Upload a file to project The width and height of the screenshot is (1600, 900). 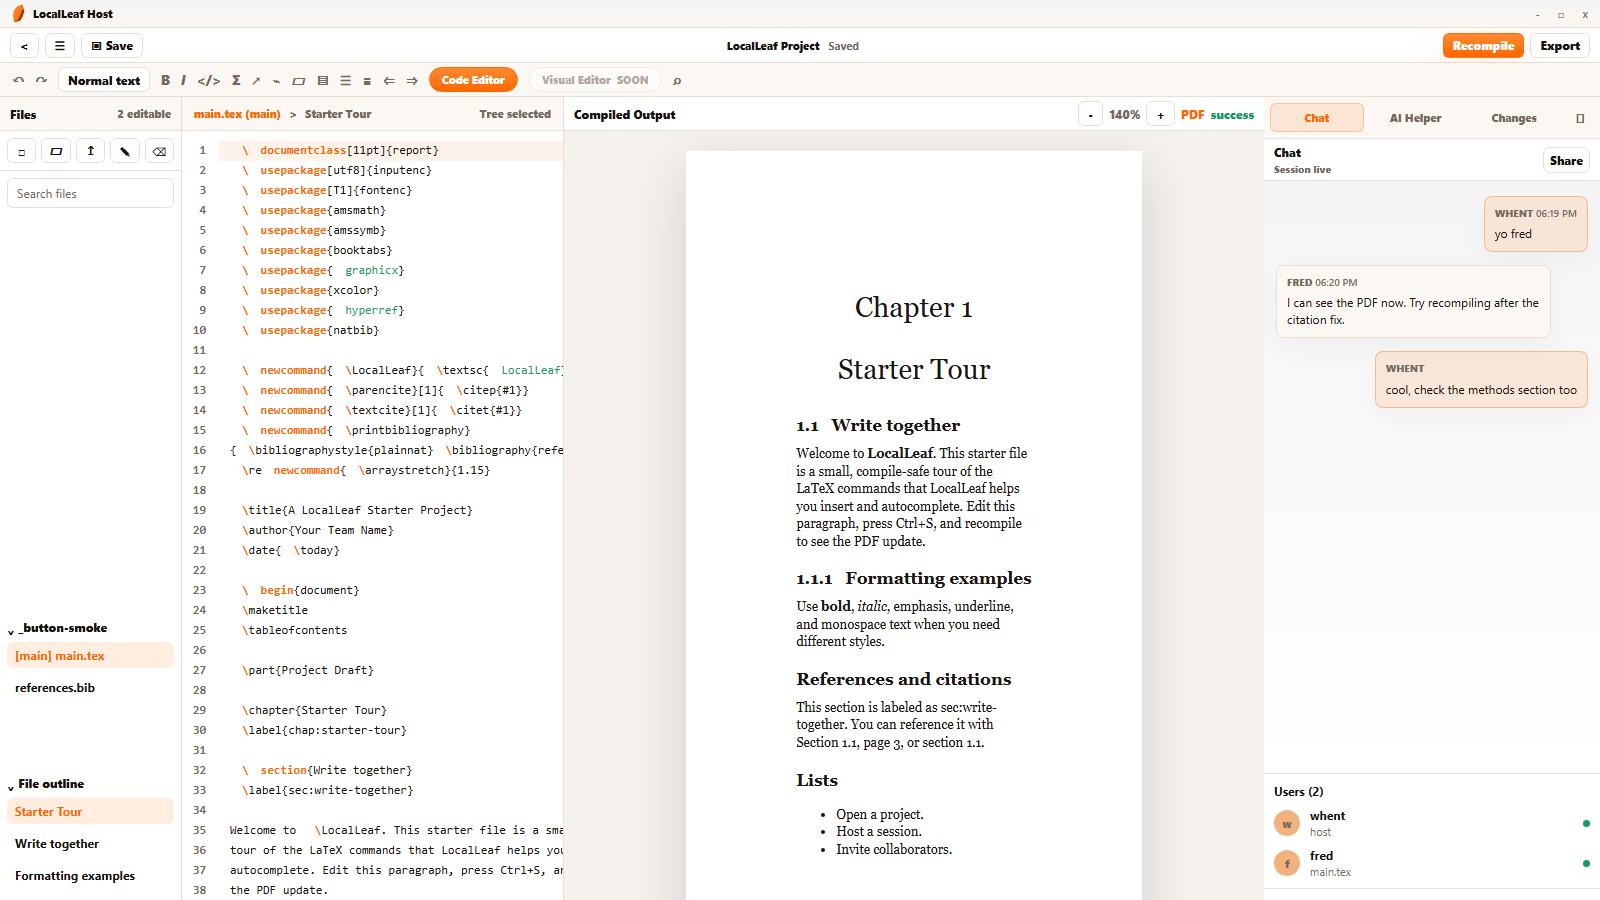point(90,151)
